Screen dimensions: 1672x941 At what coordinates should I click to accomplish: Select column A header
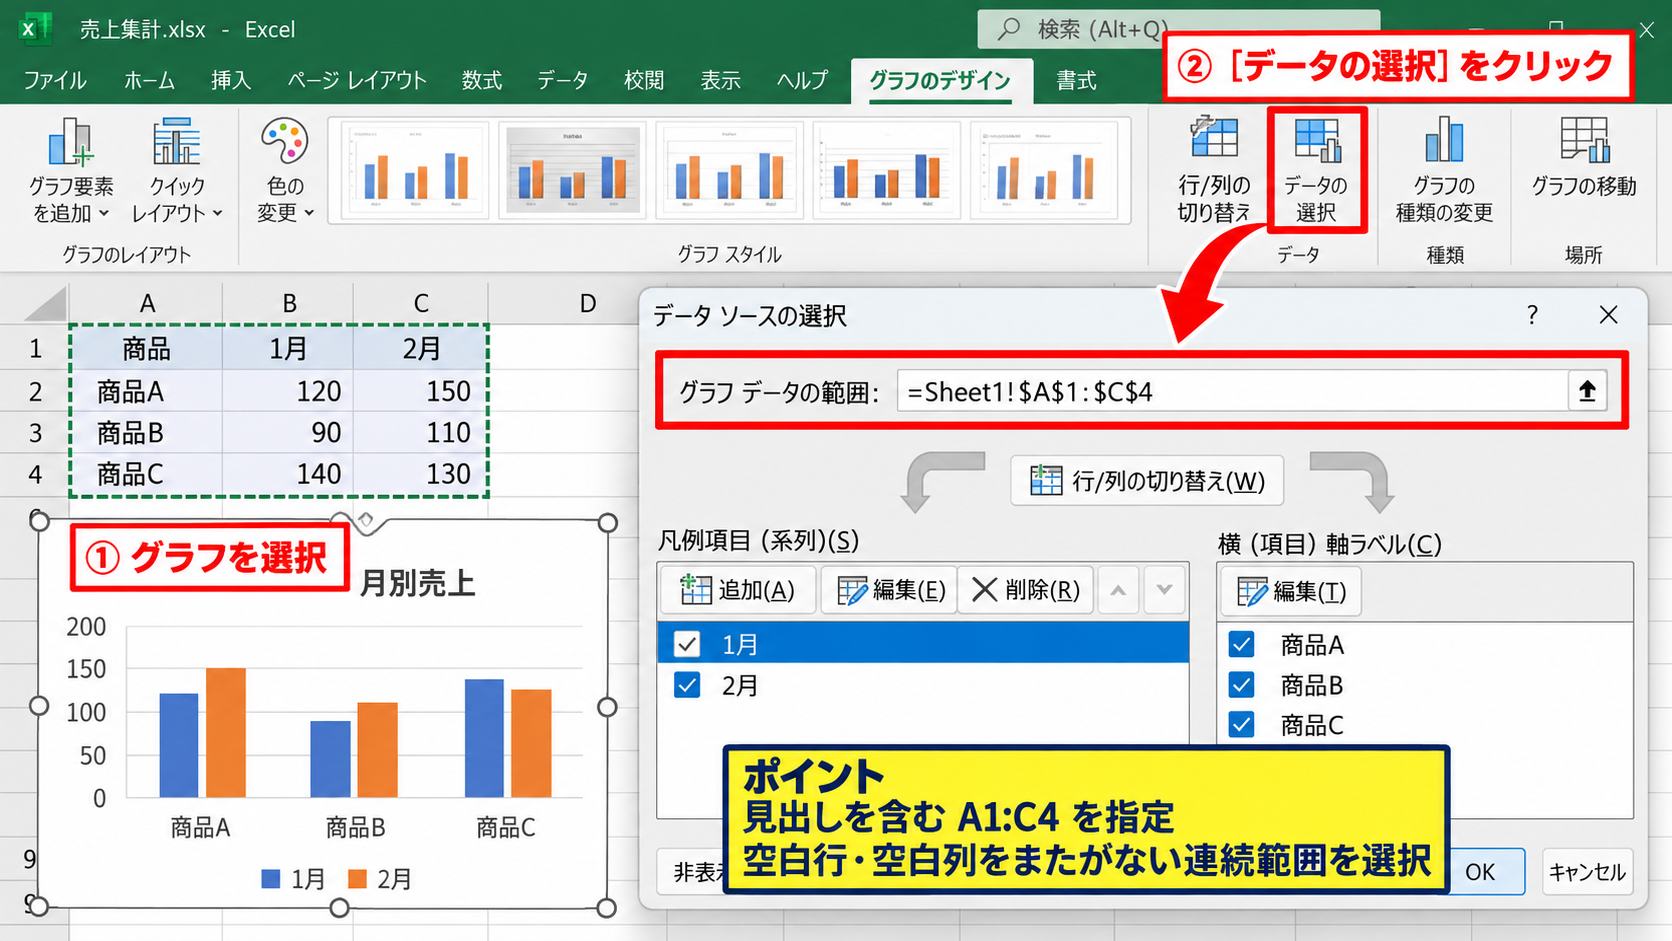pyautogui.click(x=146, y=303)
